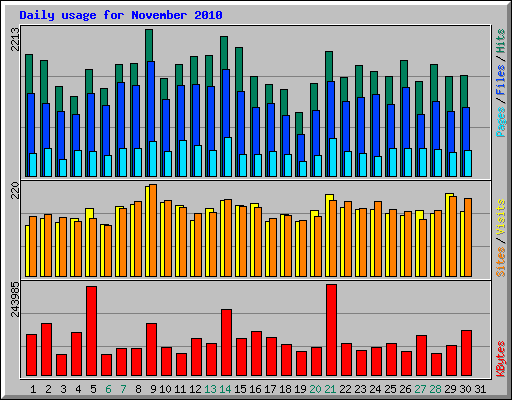Click the red KBytes bar for day 16
The height and width of the screenshot is (400, 512).
point(256,354)
